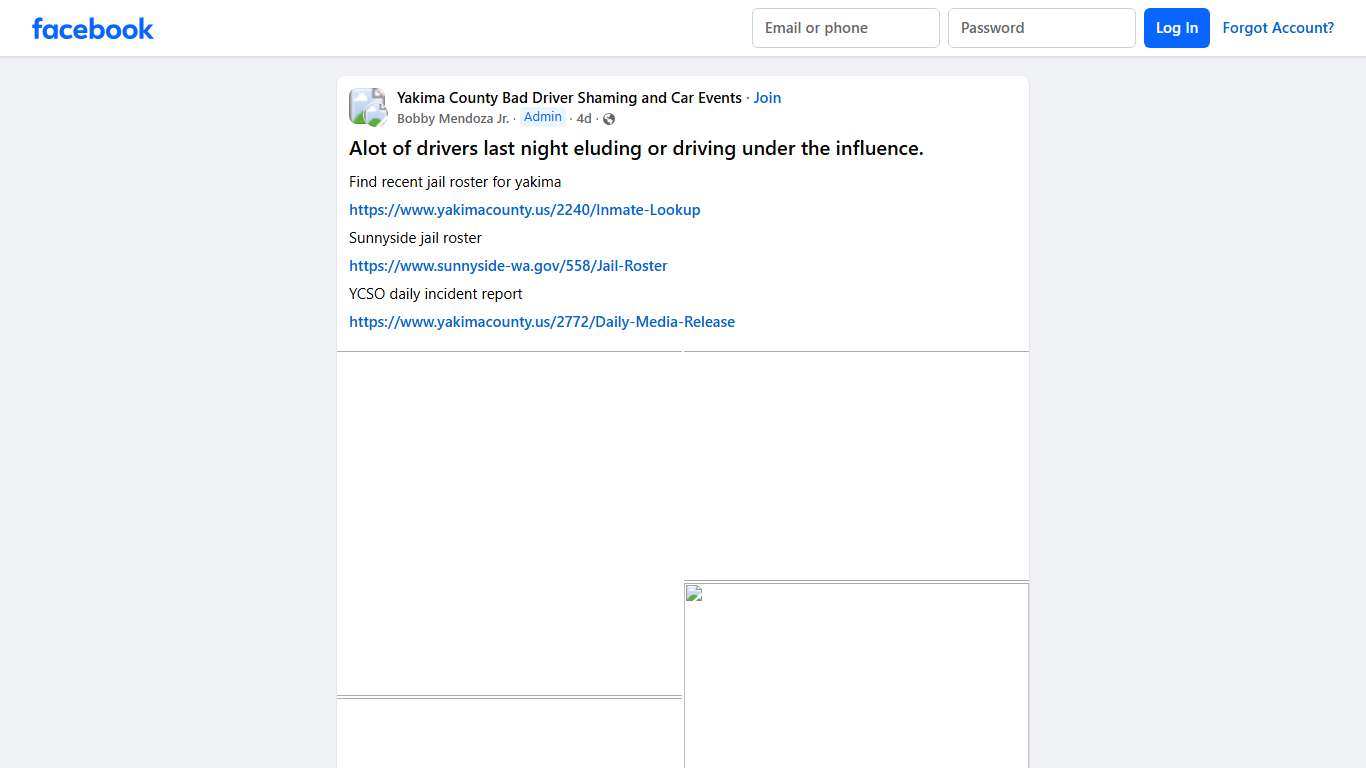Focus the Password field
The image size is (1366, 768).
pos(1041,28)
